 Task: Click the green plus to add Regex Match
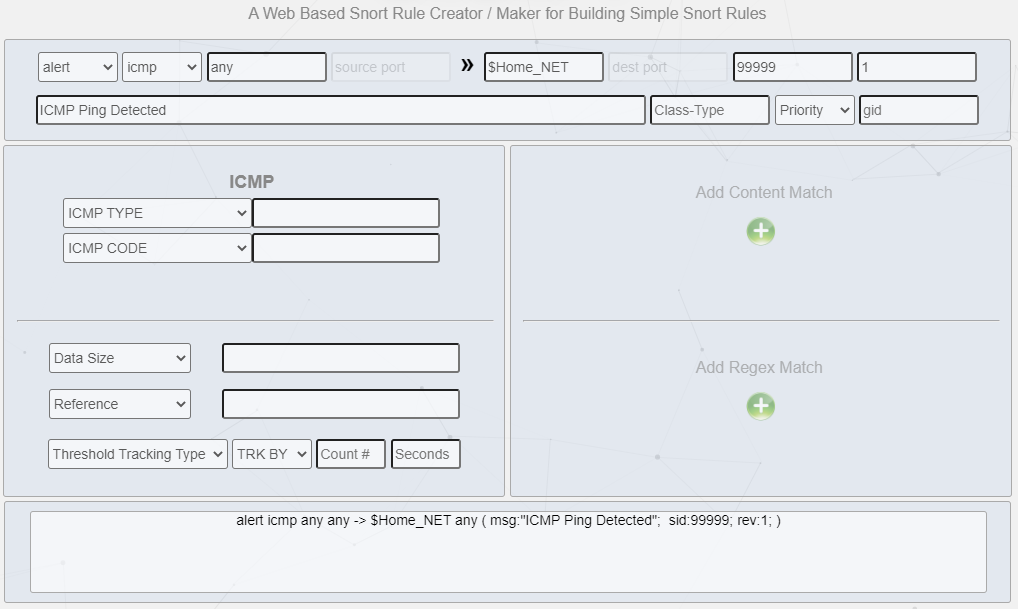click(761, 406)
